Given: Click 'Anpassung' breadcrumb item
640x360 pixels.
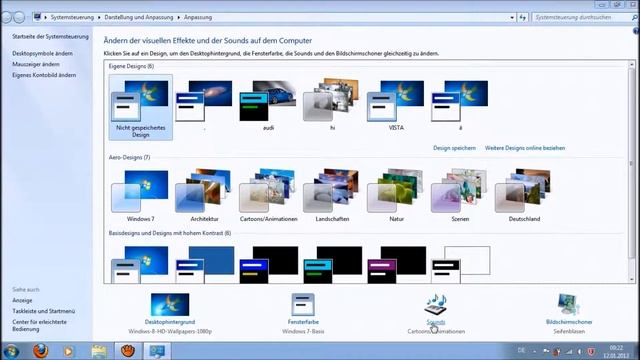Looking at the screenshot, I should (x=198, y=18).
